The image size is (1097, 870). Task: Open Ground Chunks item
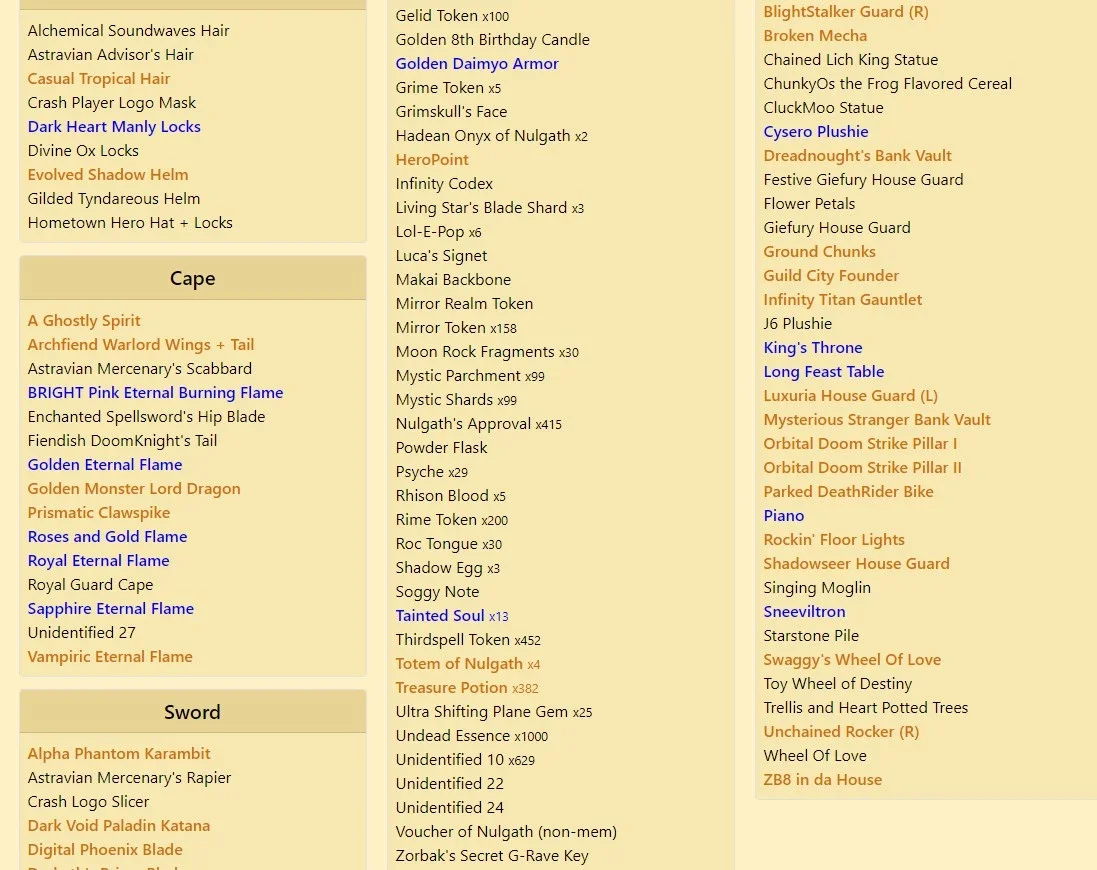click(x=819, y=252)
